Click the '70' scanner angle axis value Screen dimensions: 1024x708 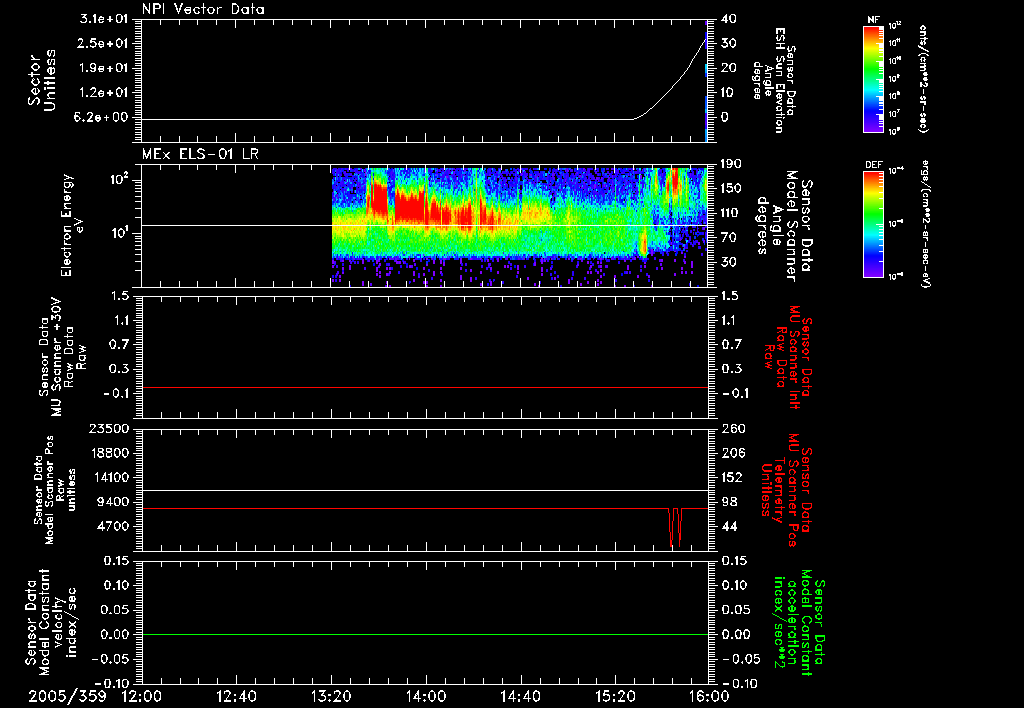[x=729, y=238]
